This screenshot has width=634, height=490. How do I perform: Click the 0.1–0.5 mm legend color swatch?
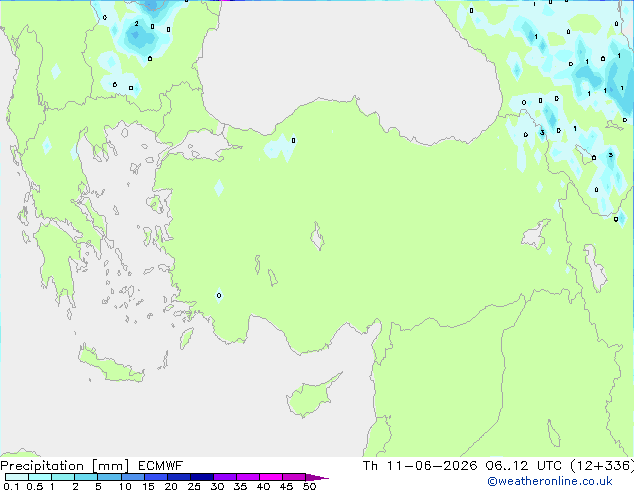pos(17,477)
